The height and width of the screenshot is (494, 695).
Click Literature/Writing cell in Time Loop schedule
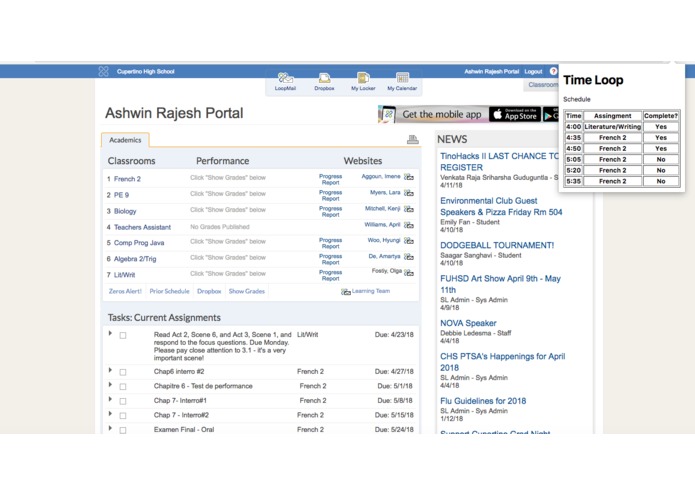(613, 127)
